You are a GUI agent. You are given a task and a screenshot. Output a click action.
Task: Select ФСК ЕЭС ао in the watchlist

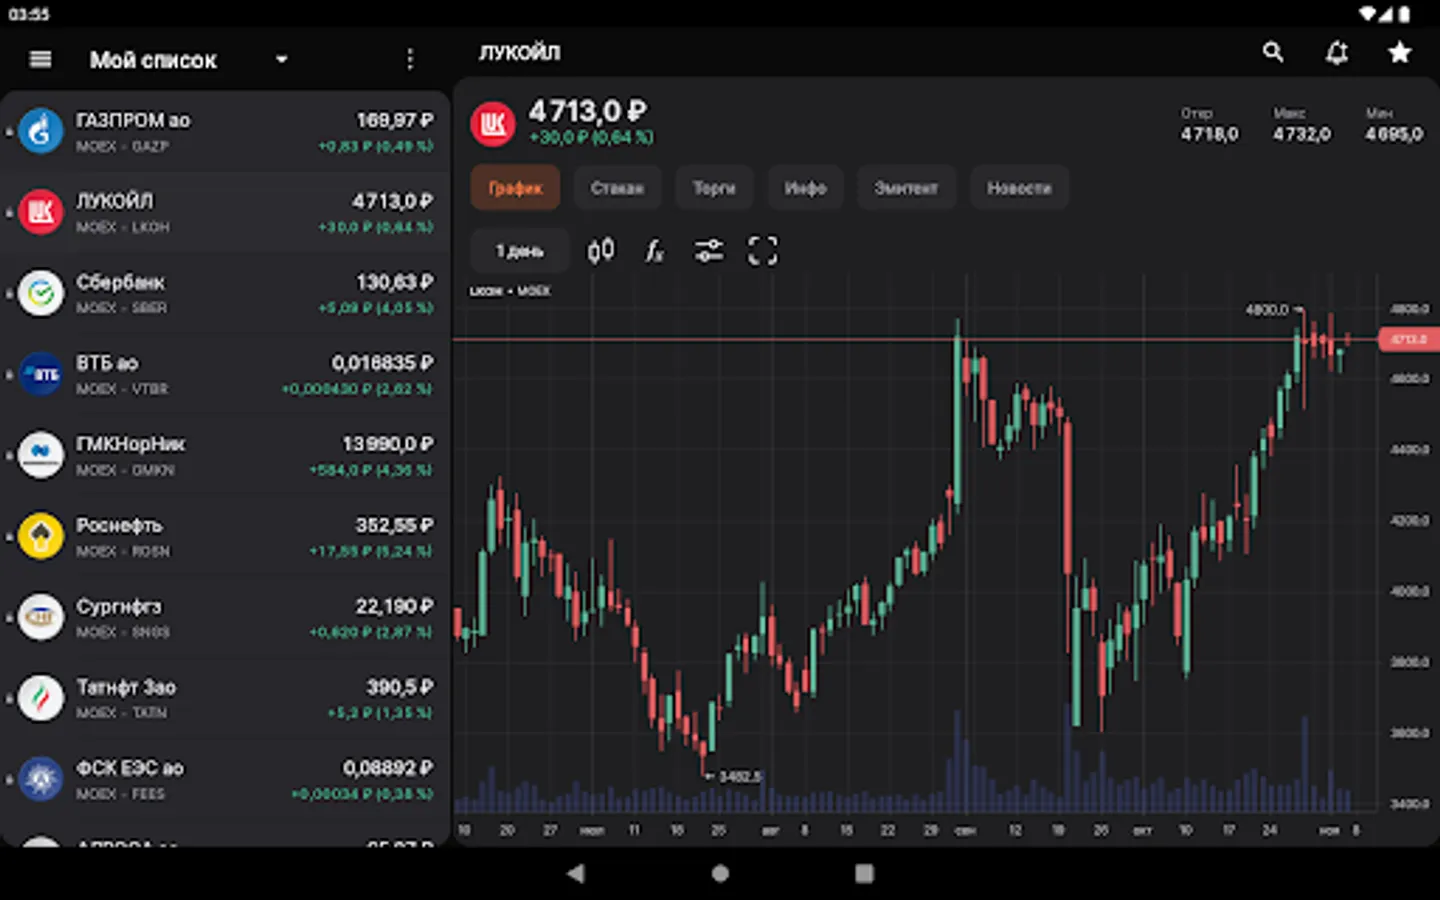[225, 780]
